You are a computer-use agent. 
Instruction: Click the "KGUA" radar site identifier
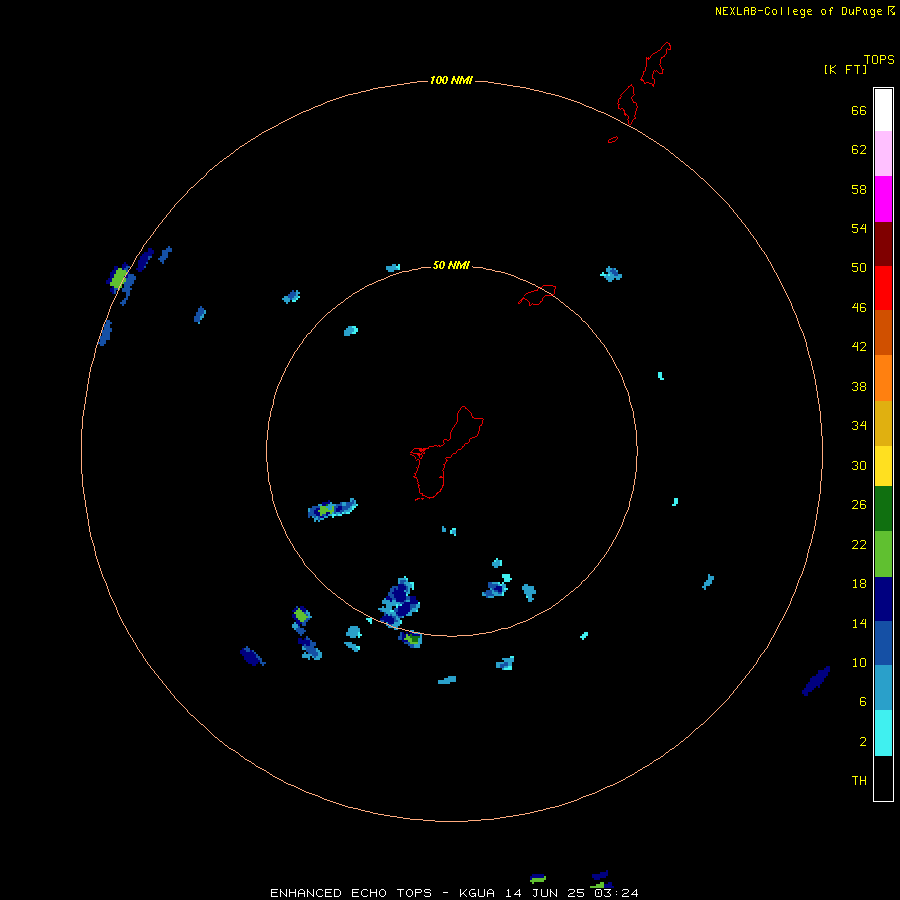pos(477,893)
